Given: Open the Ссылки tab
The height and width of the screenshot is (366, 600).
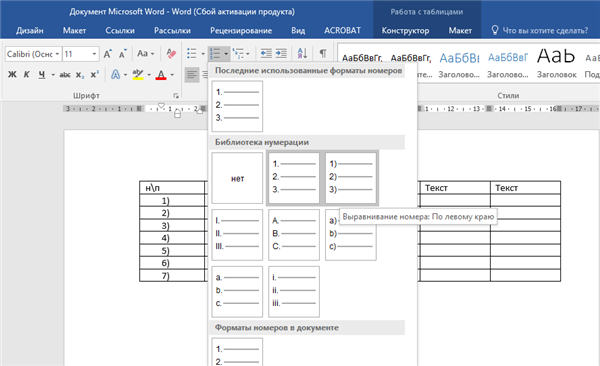Looking at the screenshot, I should tap(120, 31).
